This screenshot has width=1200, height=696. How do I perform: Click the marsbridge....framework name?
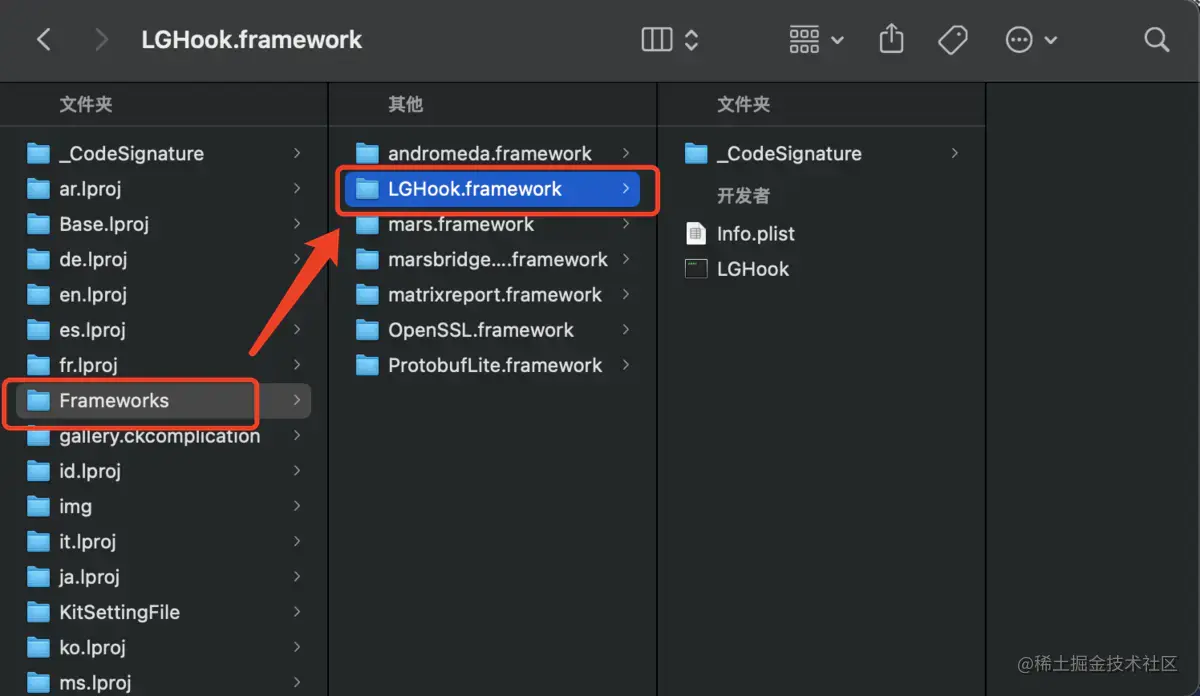pyautogui.click(x=498, y=259)
